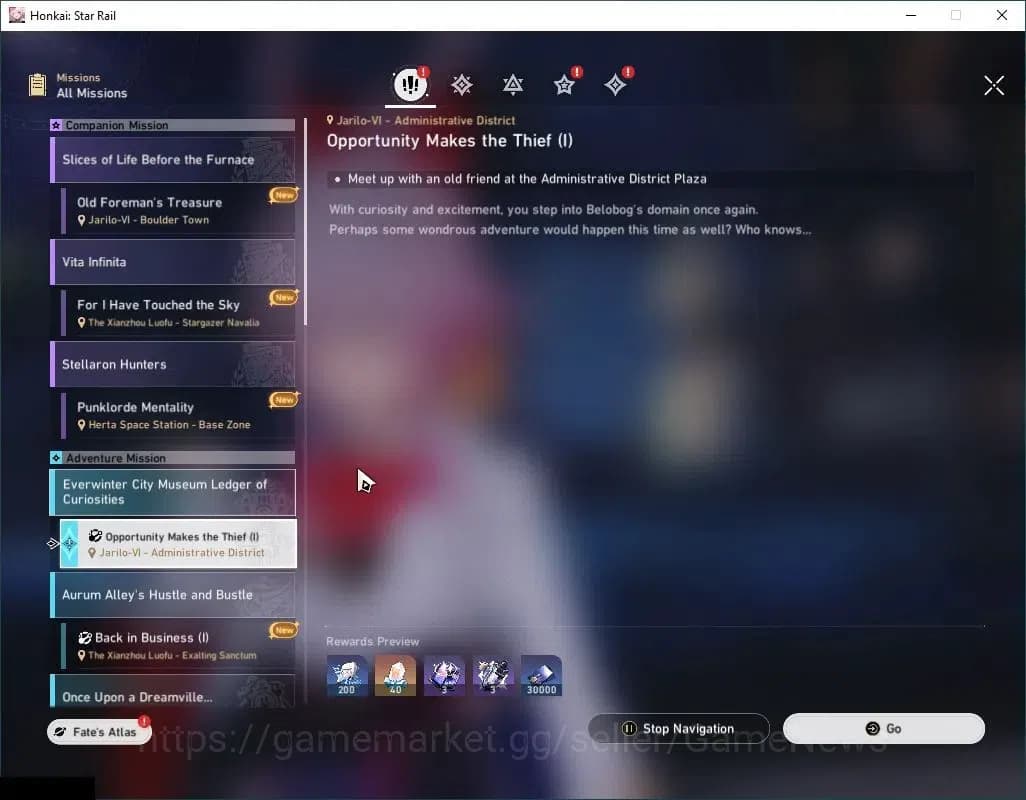Expand the Stellaron Hunters mission group
1026x800 pixels.
click(172, 364)
